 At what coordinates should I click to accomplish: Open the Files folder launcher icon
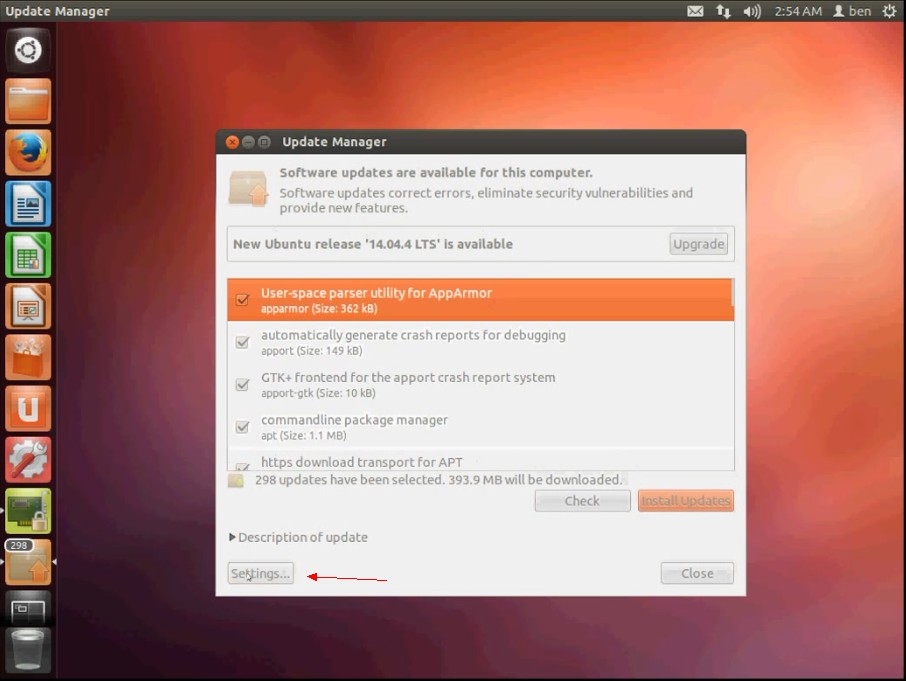(x=28, y=102)
